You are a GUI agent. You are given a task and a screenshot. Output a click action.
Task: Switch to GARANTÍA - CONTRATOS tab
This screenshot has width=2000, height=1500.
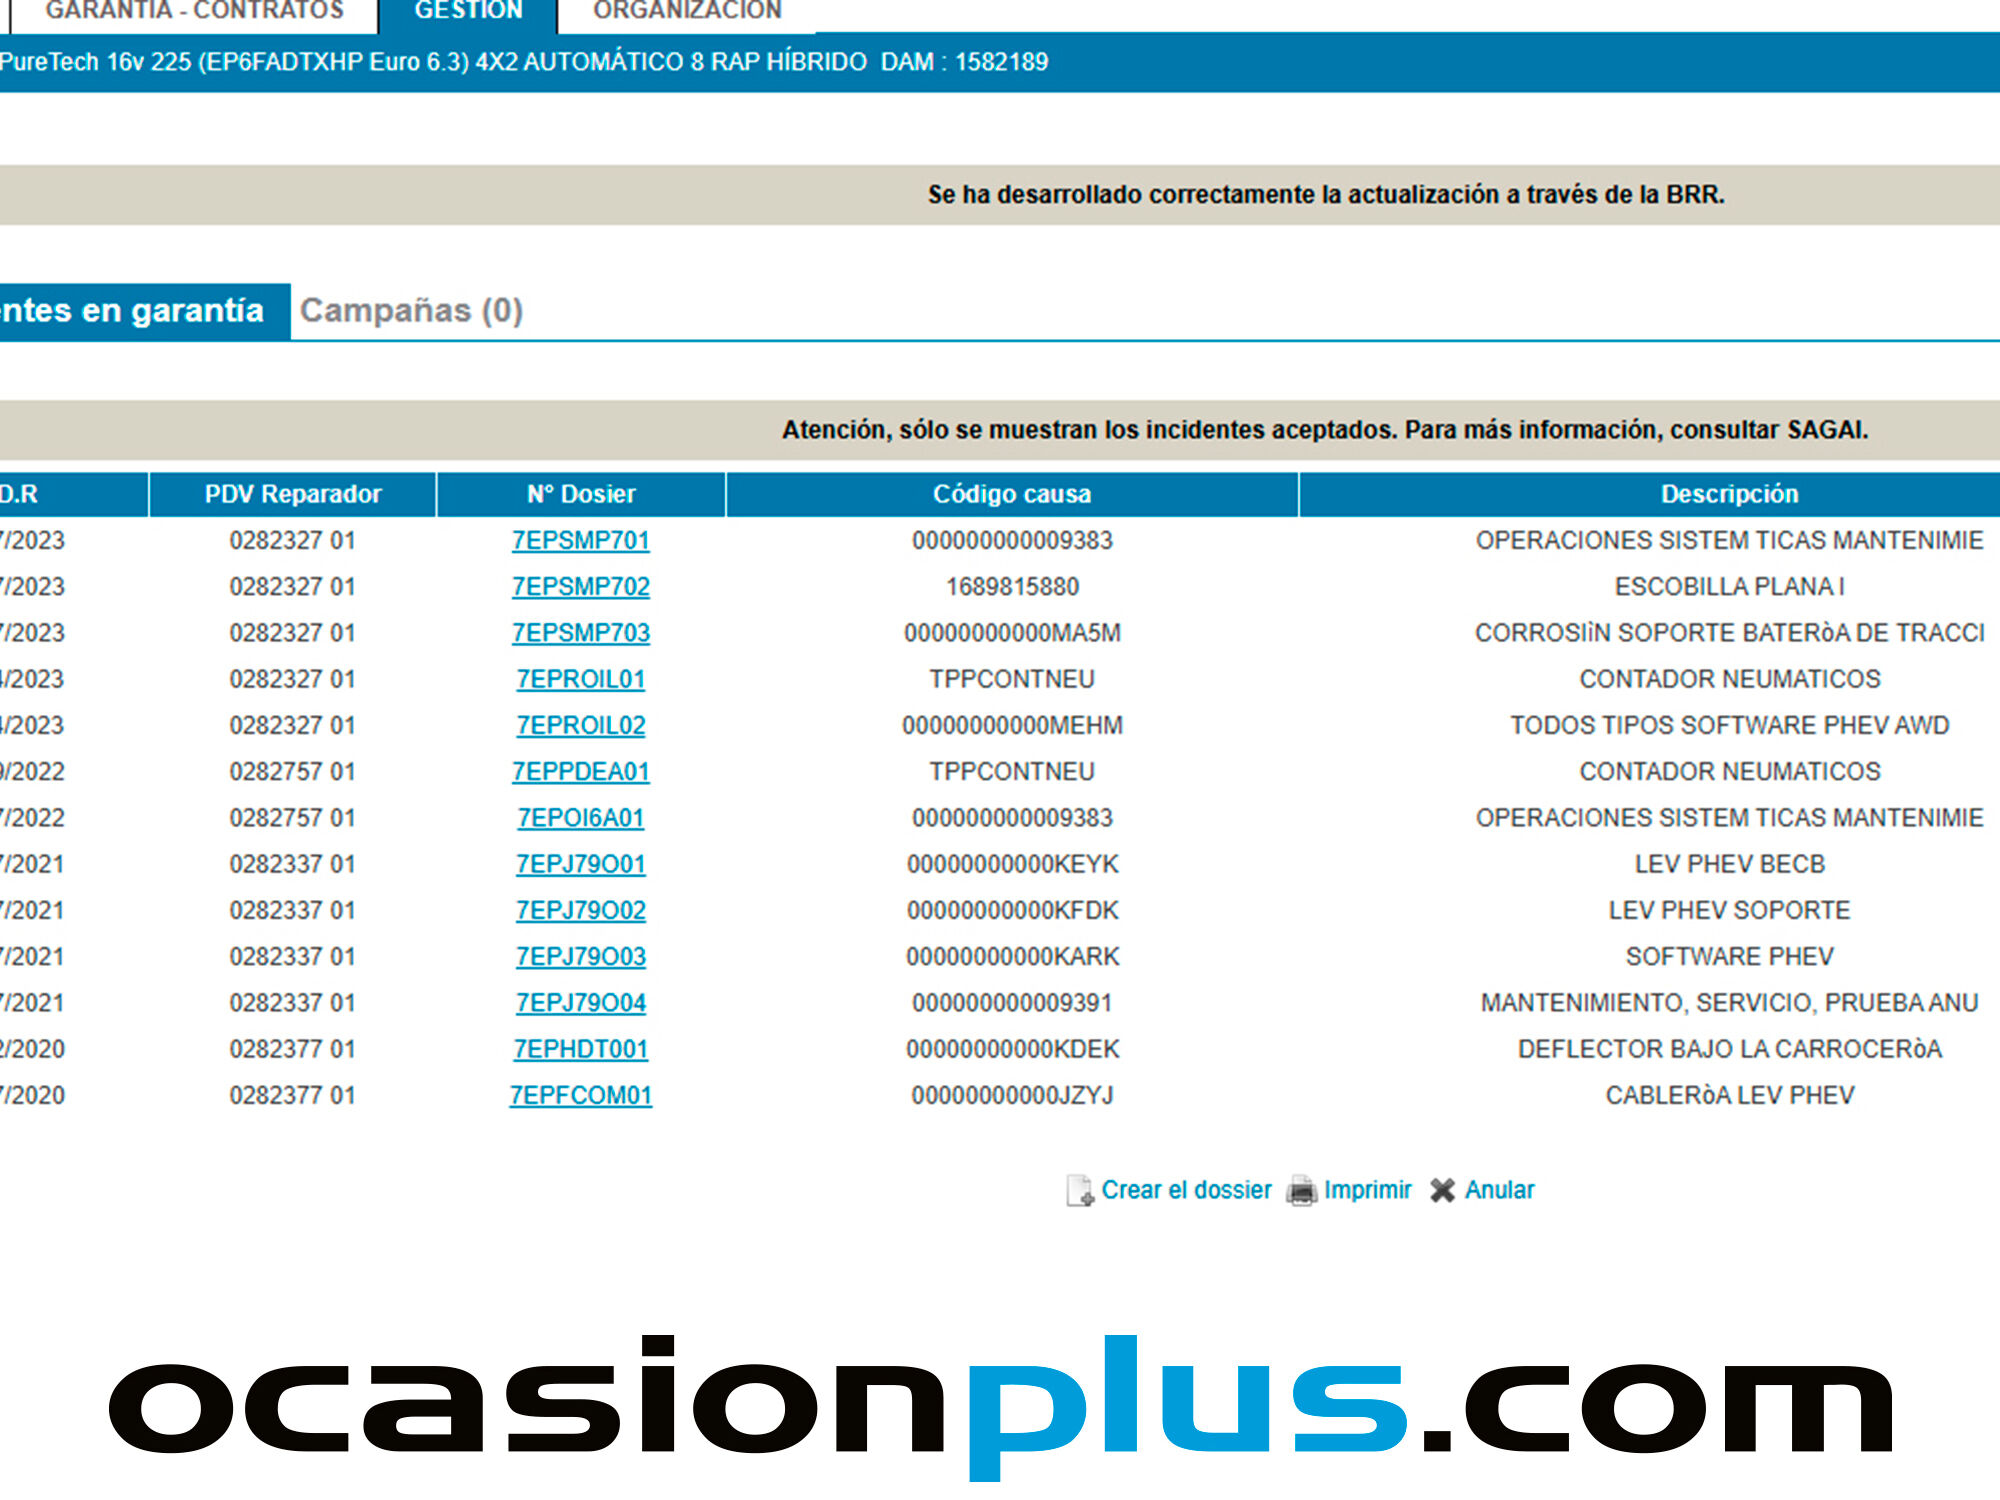pos(194,12)
